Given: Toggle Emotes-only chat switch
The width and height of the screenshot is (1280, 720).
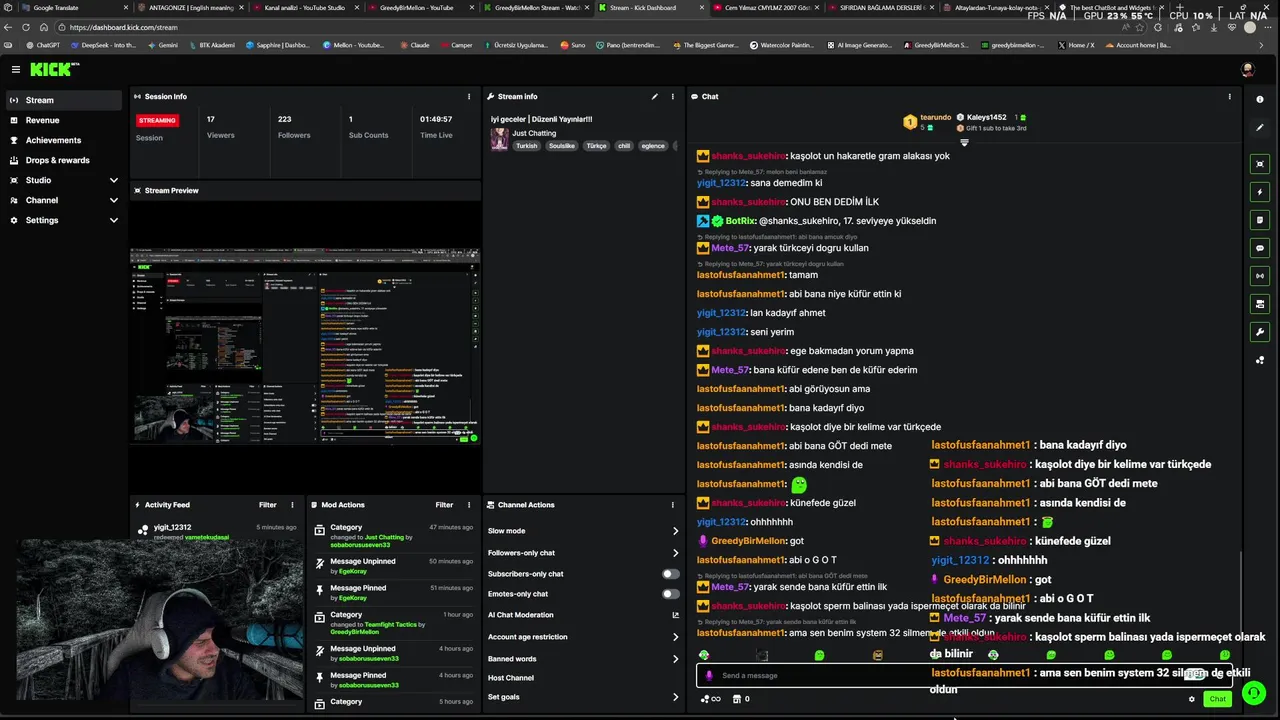Looking at the screenshot, I should 671,594.
